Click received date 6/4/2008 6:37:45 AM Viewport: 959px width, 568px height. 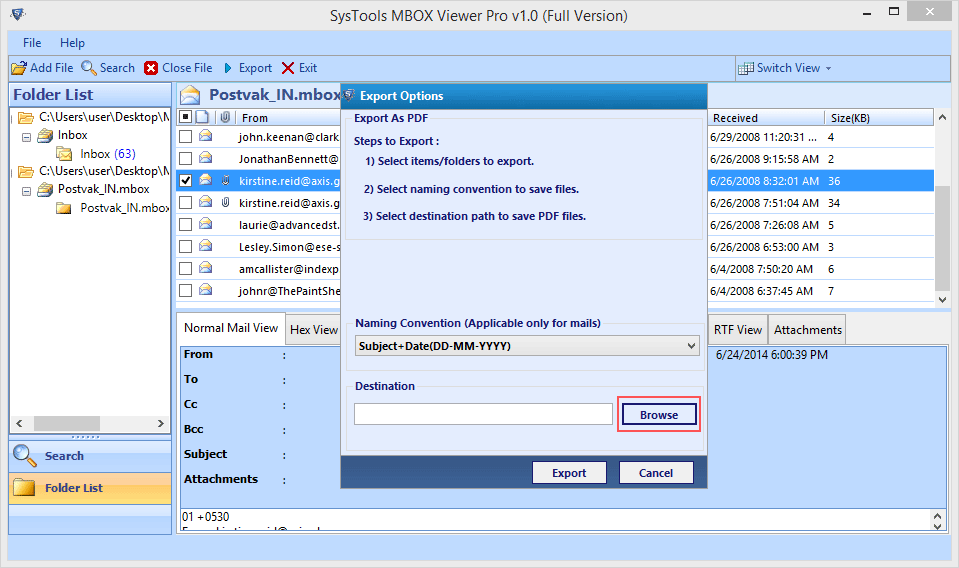[x=761, y=291]
